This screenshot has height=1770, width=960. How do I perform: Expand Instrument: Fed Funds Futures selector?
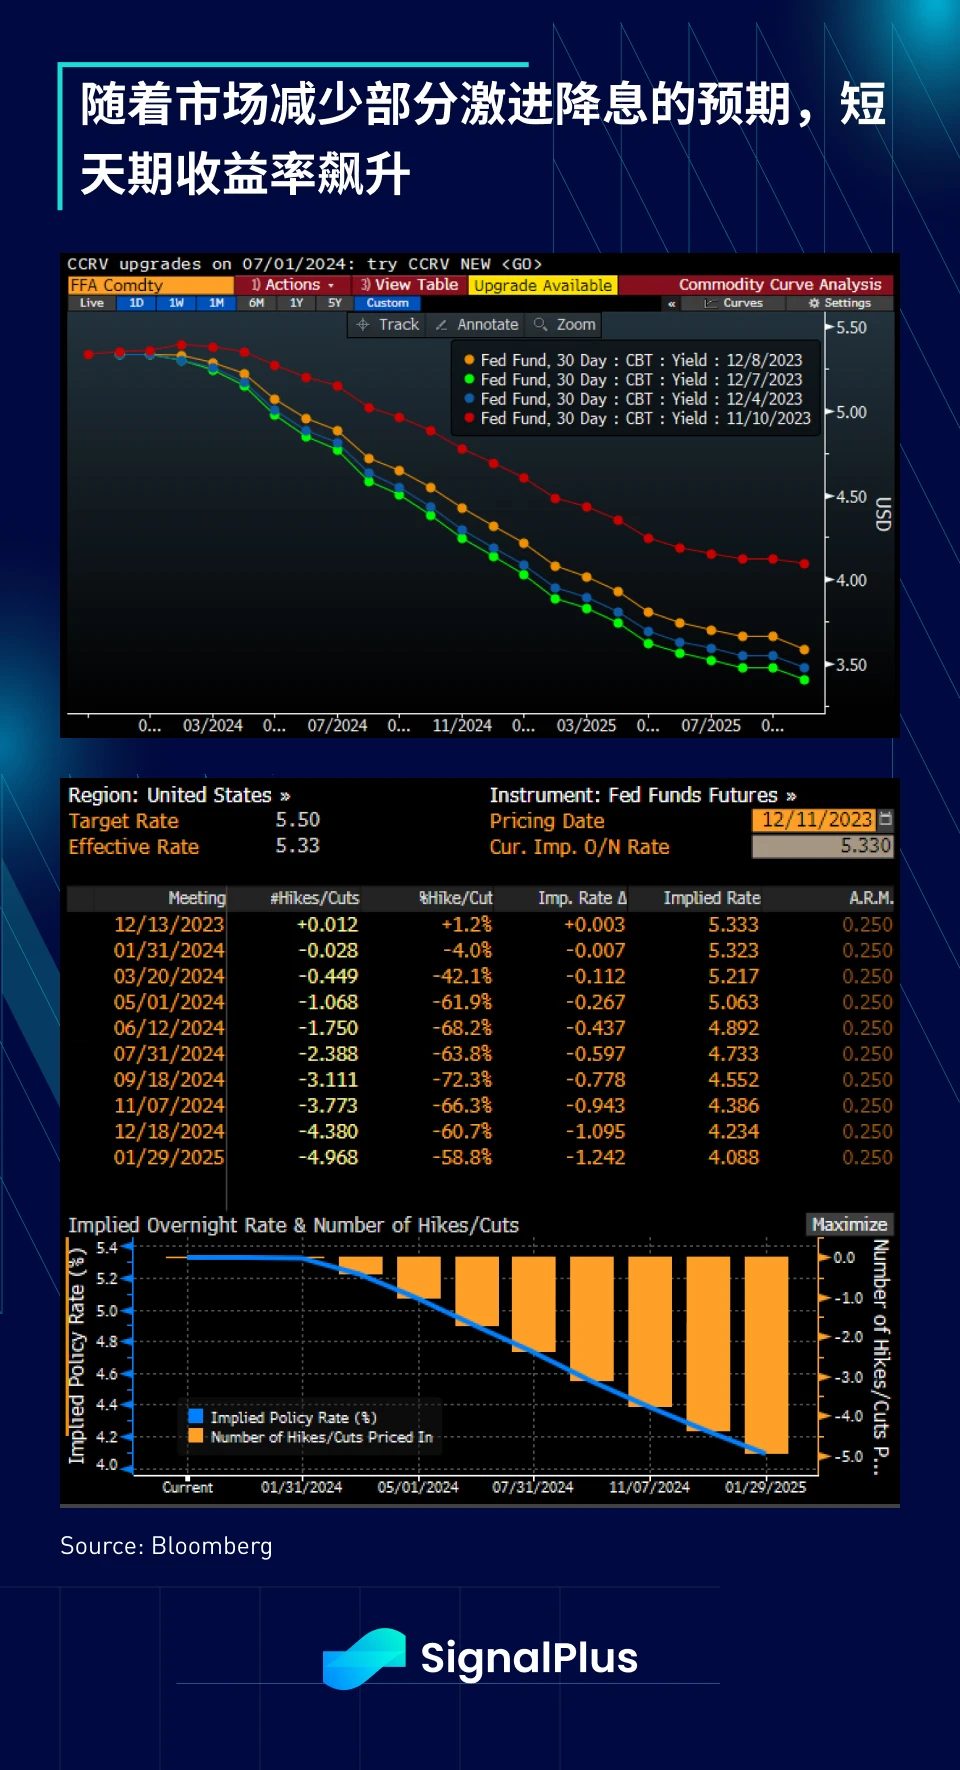point(642,795)
